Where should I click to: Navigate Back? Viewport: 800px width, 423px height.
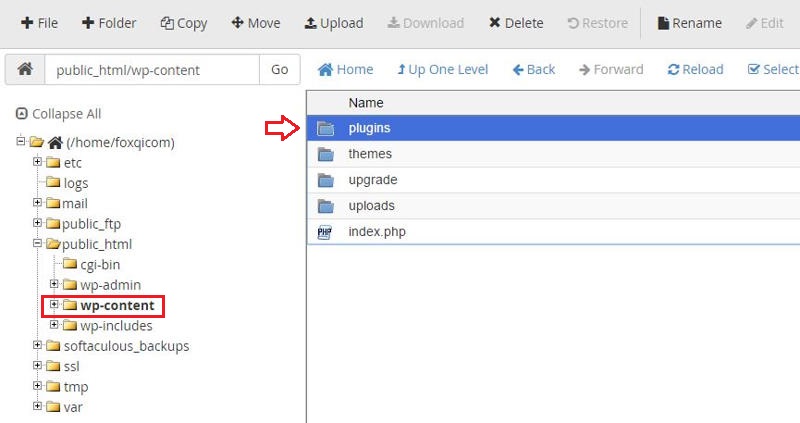534,69
